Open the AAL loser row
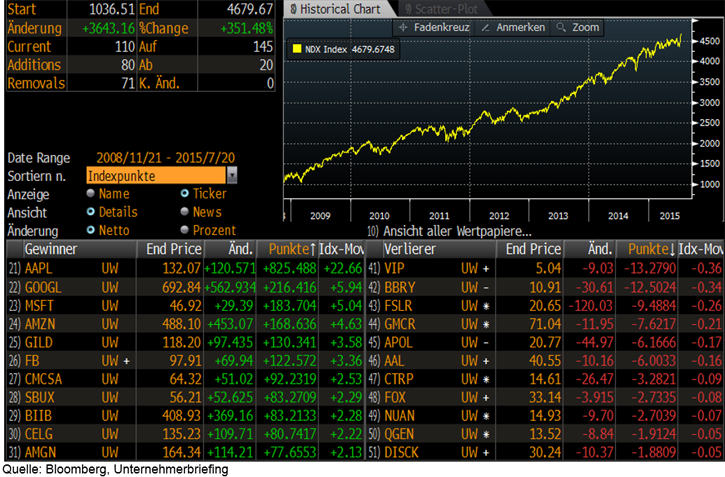725x477 pixels. tap(545, 361)
